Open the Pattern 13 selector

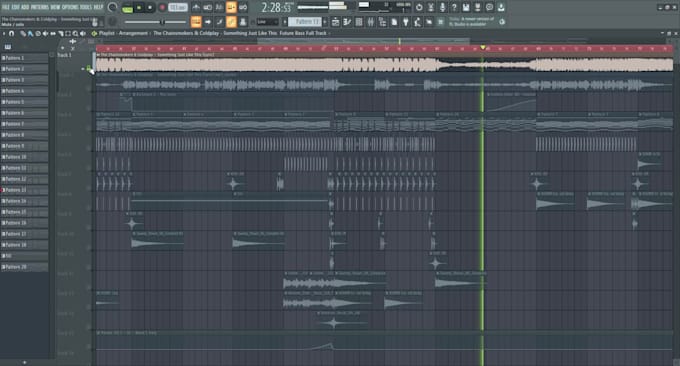pyautogui.click(x=304, y=22)
